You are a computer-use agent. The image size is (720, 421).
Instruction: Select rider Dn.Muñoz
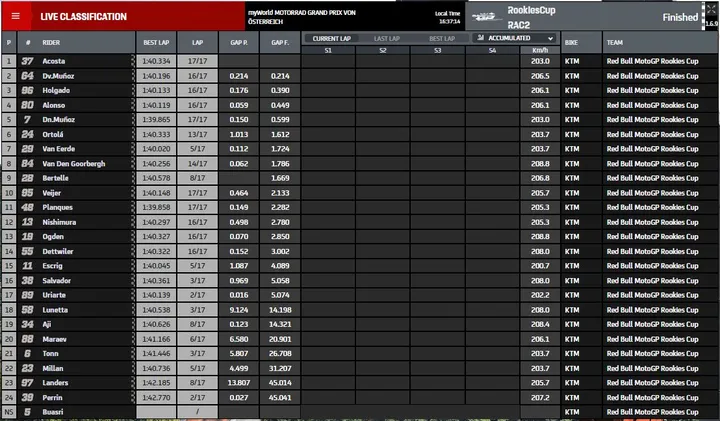coord(58,119)
